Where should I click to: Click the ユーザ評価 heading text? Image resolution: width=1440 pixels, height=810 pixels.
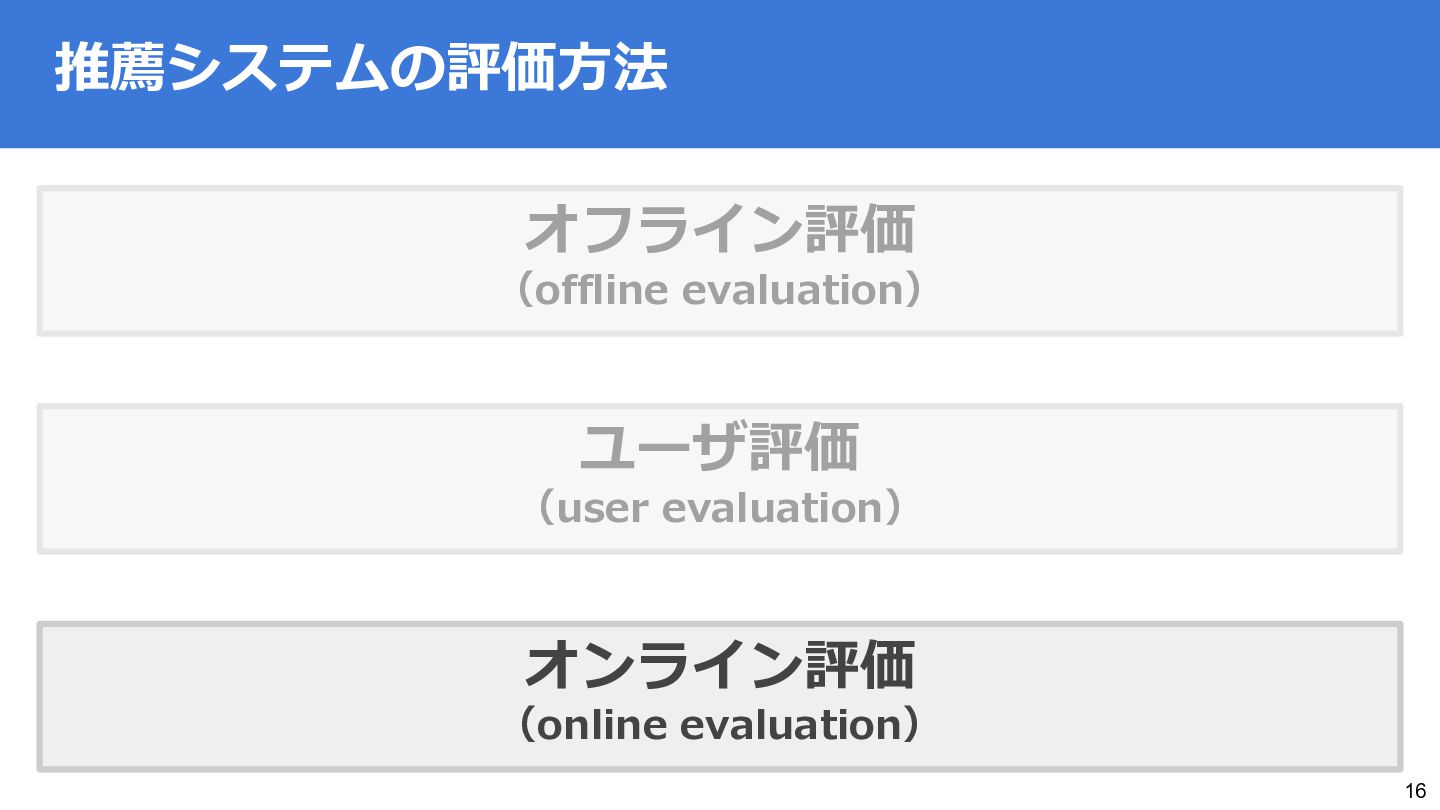click(719, 449)
